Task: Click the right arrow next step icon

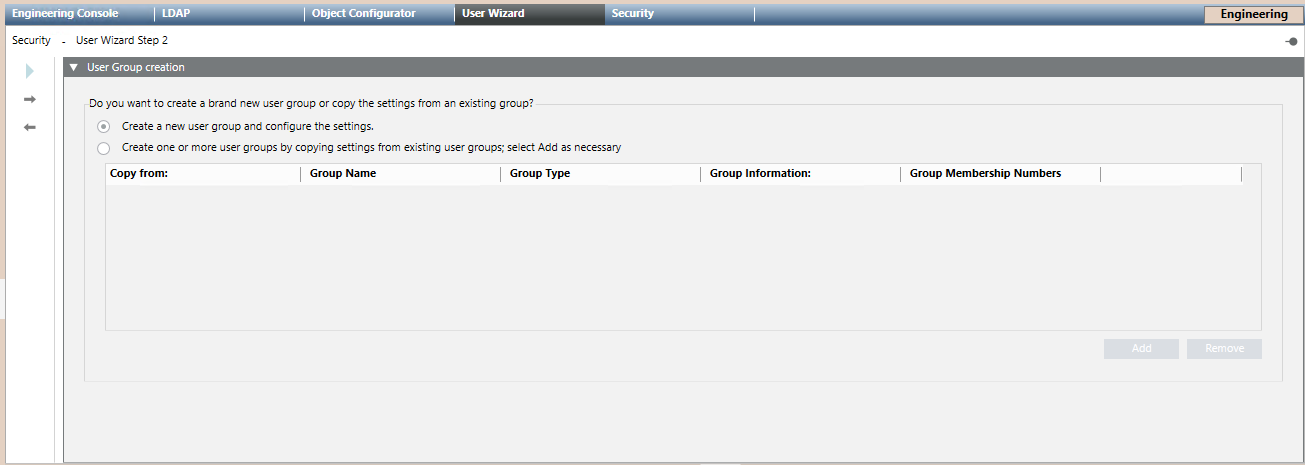Action: 30,99
